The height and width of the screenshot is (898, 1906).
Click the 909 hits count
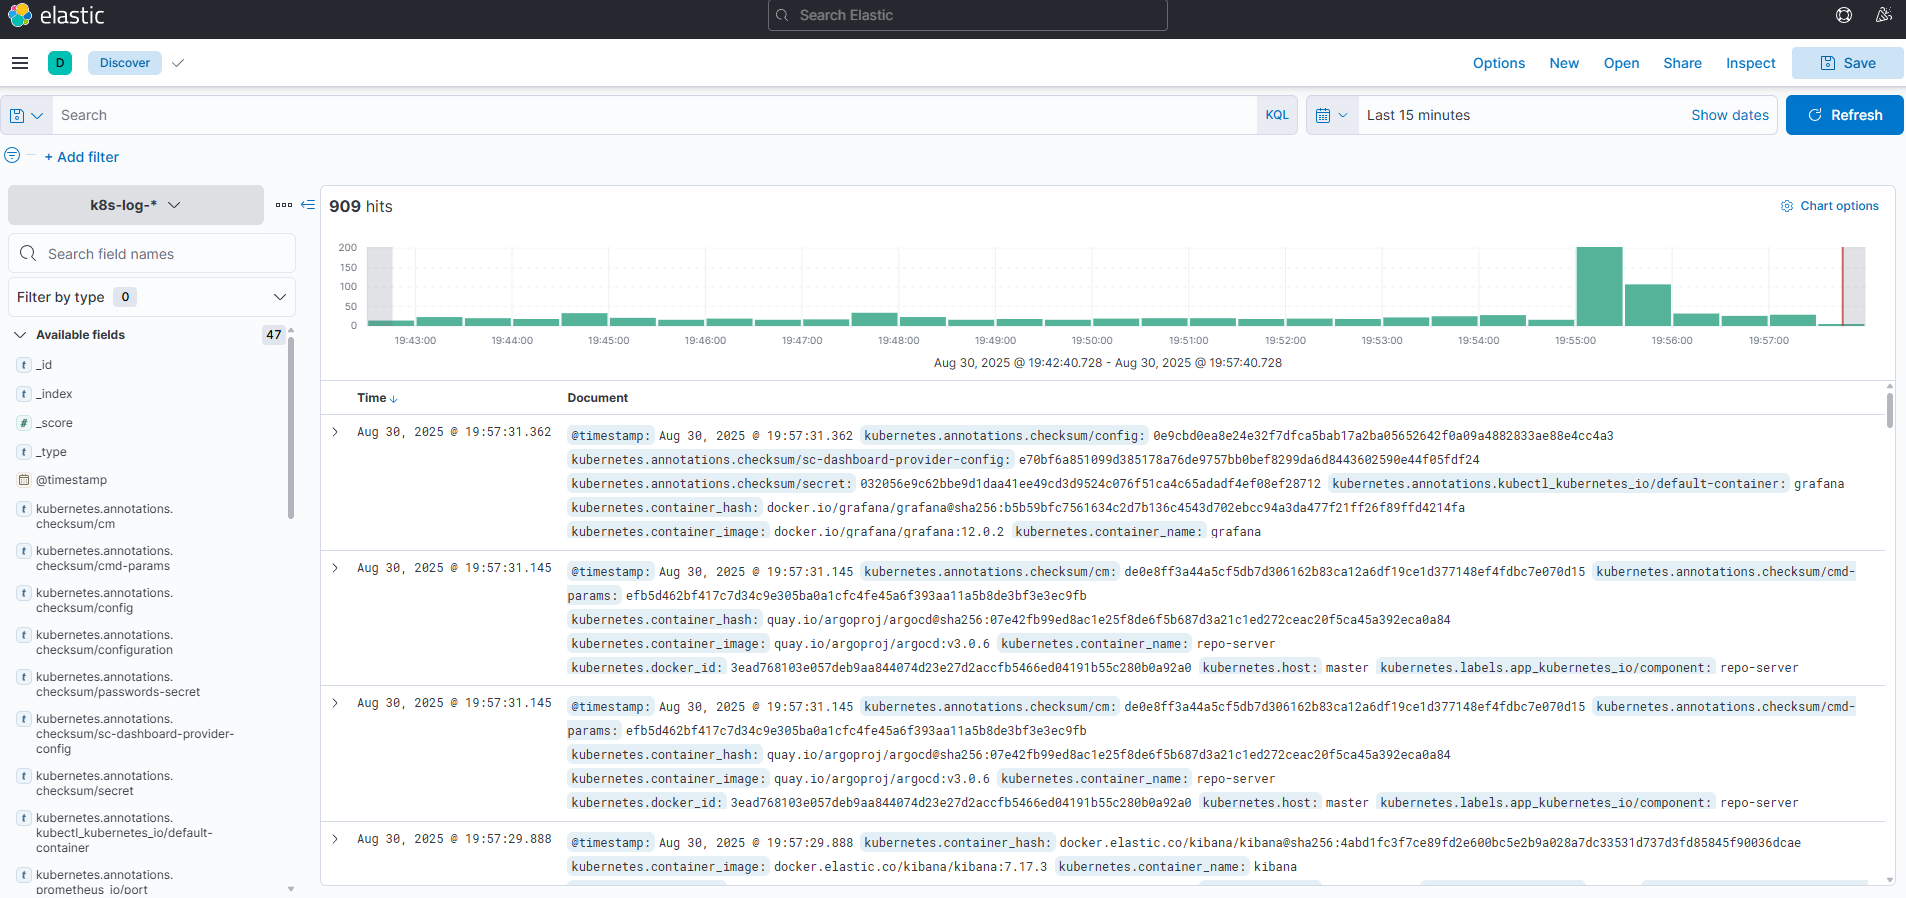(x=361, y=206)
